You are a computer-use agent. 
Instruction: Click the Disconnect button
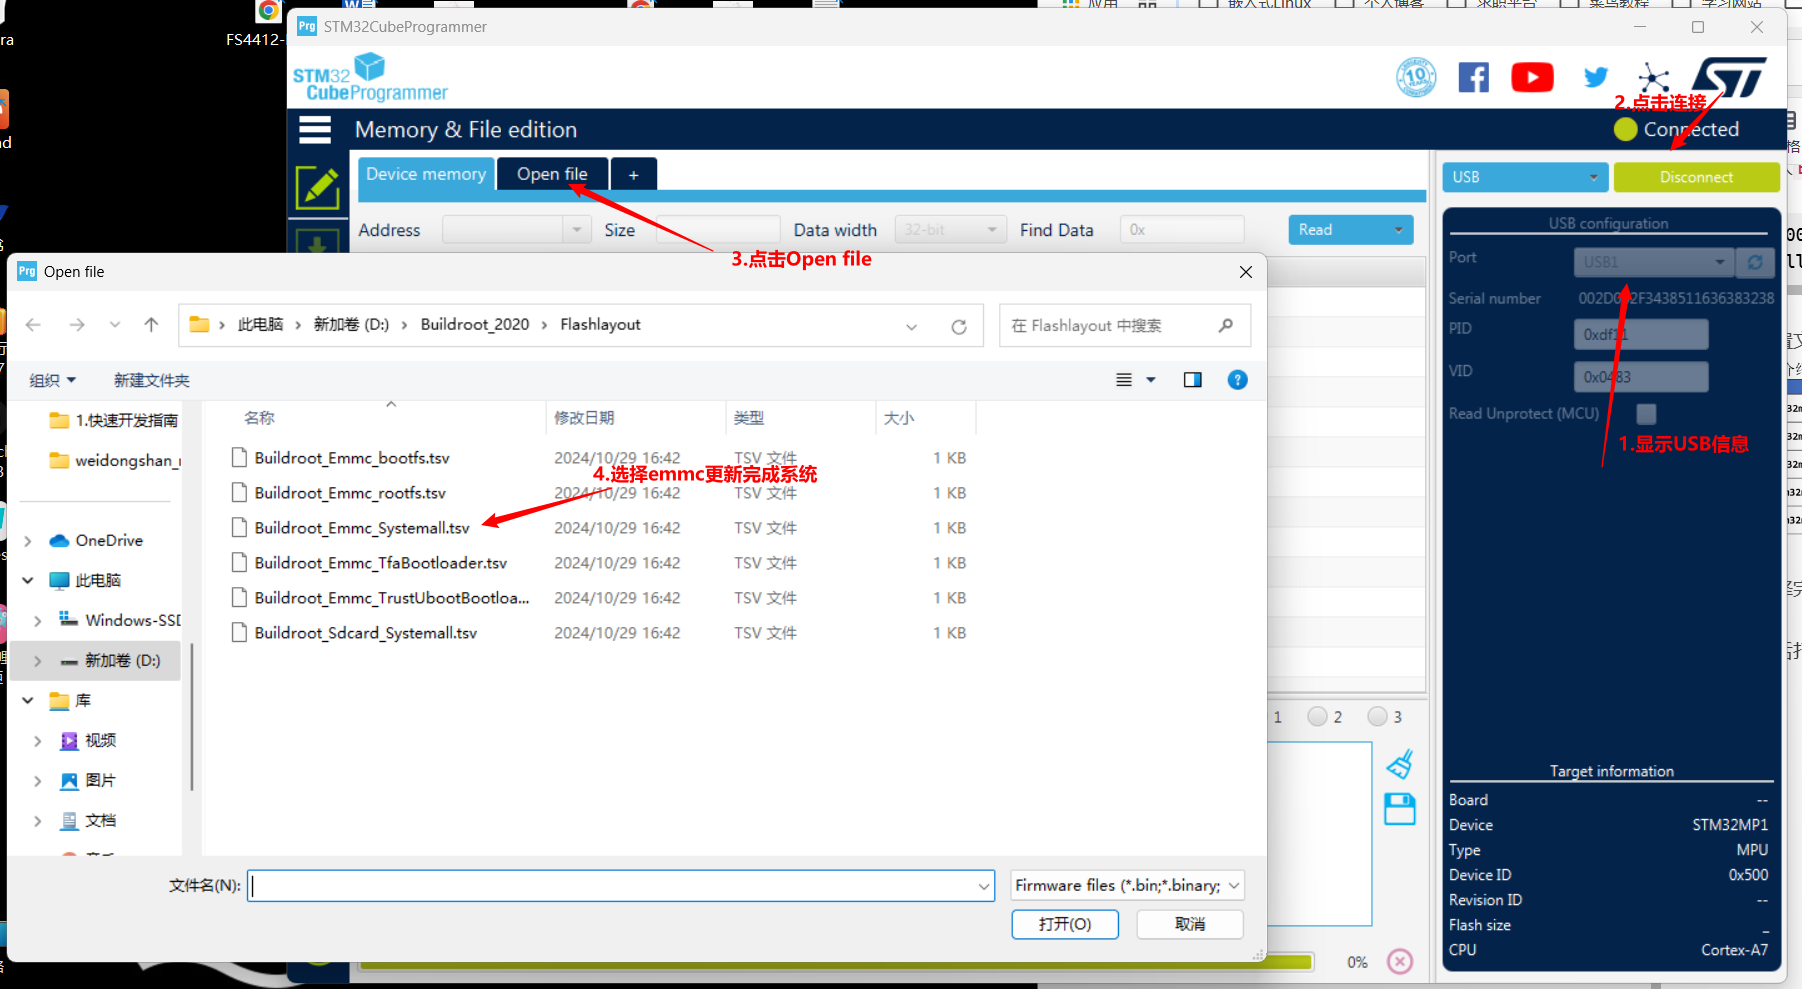click(x=1696, y=177)
